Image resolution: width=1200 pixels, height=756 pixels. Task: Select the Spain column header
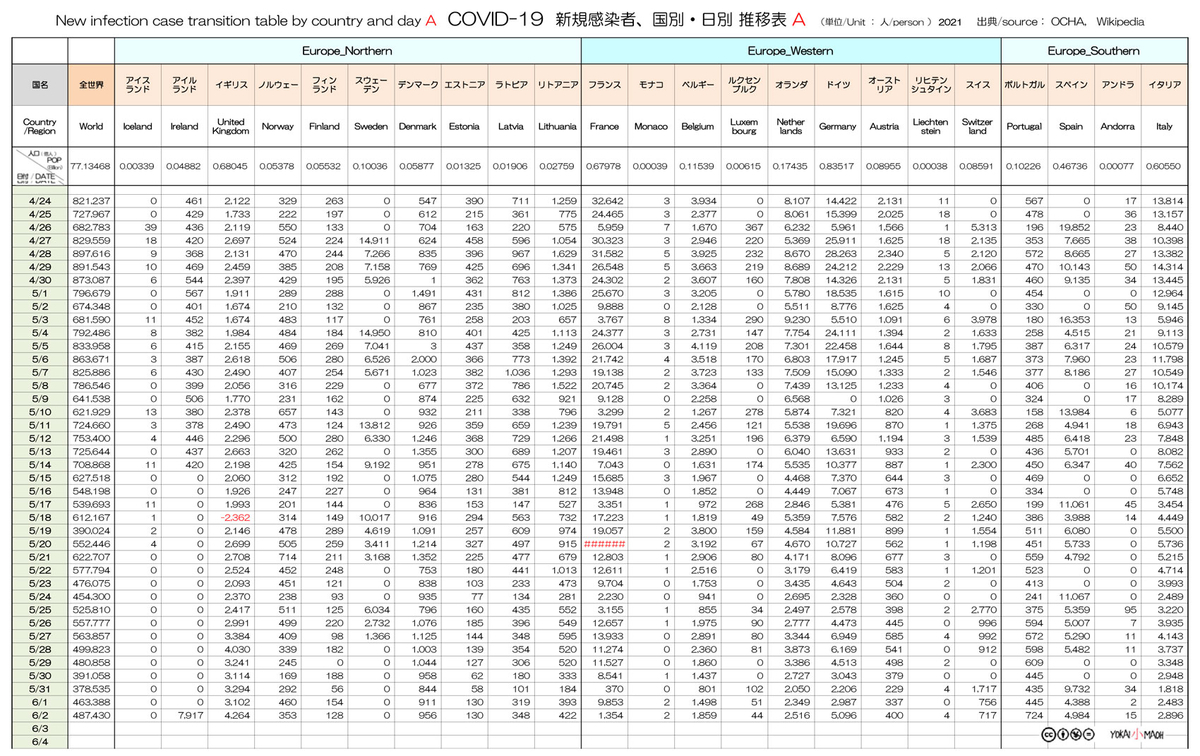pyautogui.click(x=1070, y=127)
